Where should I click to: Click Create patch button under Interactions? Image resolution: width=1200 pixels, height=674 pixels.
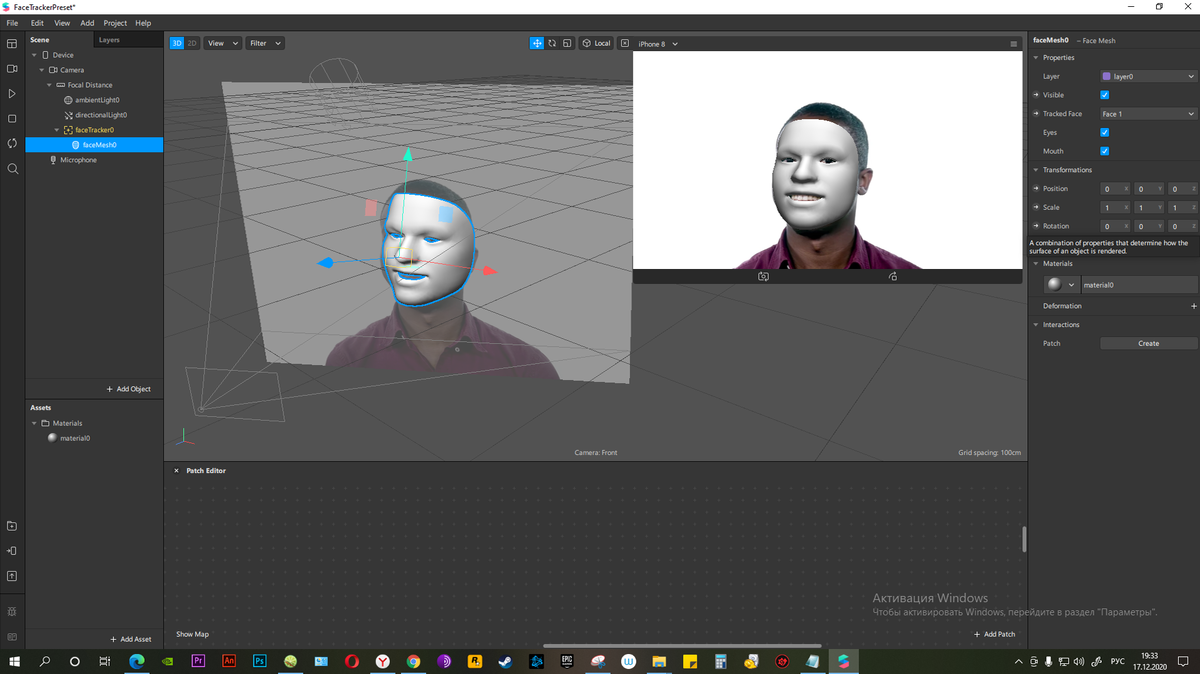pyautogui.click(x=1148, y=343)
